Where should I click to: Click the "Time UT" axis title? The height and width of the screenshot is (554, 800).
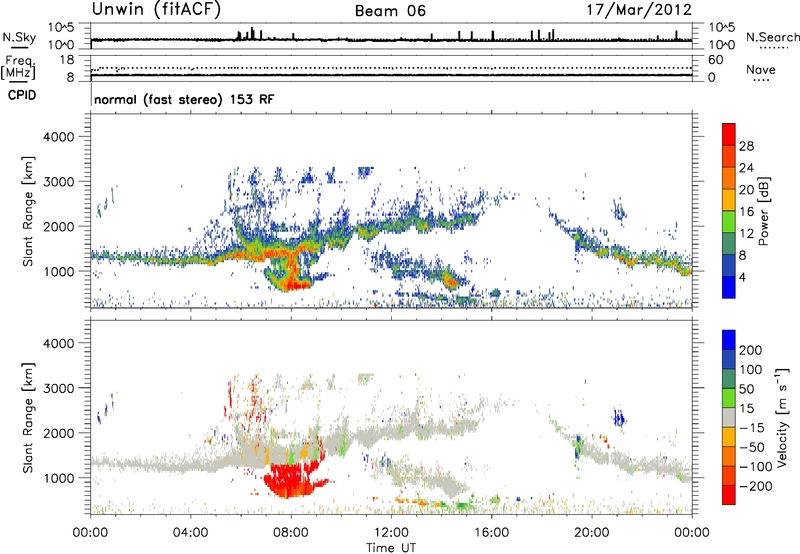point(391,548)
